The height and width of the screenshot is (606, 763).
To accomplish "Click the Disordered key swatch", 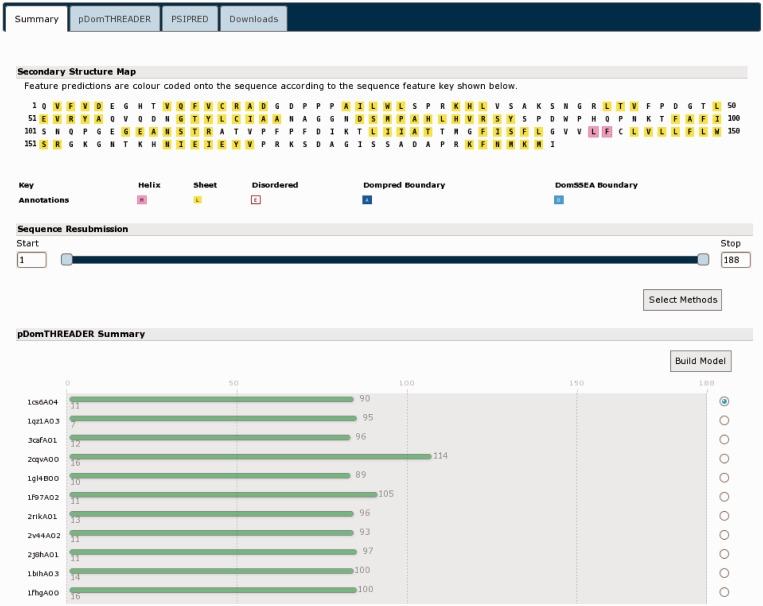I will (x=256, y=200).
